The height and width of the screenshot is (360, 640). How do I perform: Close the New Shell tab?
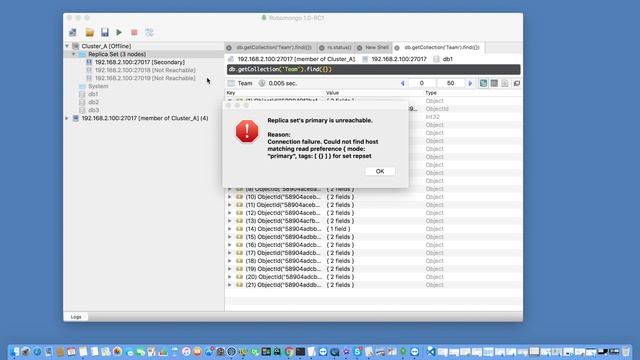tap(360, 48)
